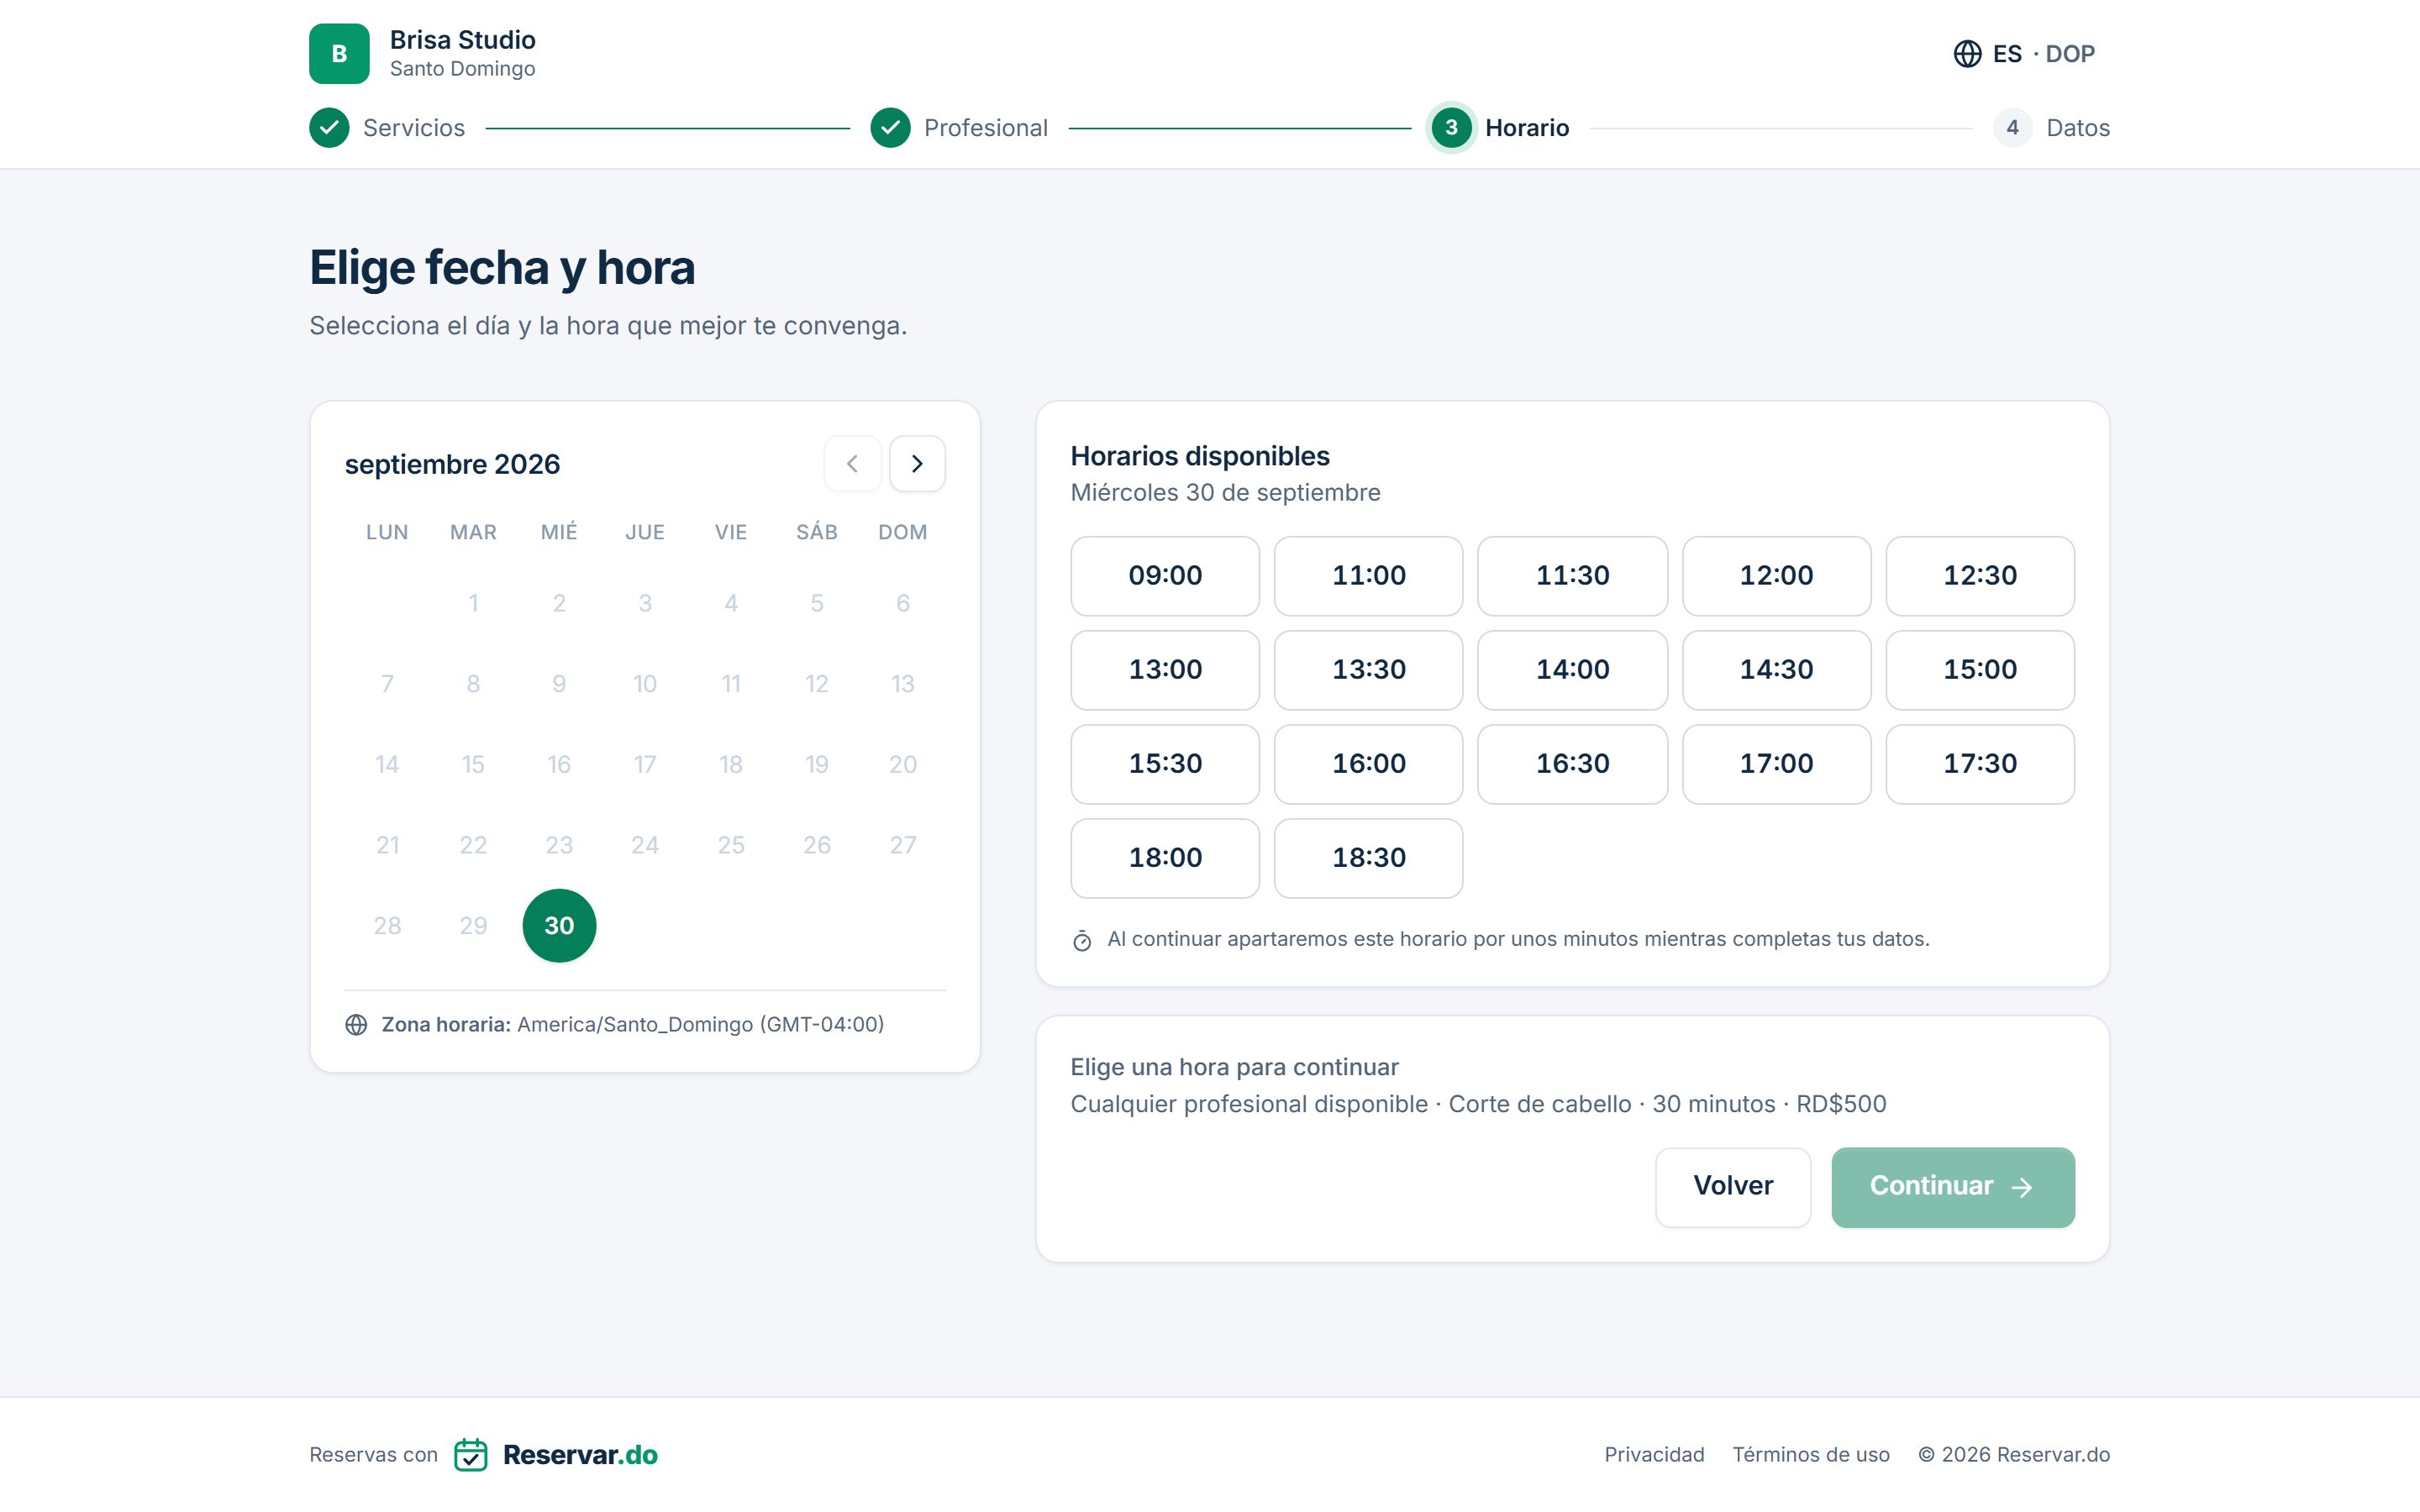Pick the 12:00 time slot
The height and width of the screenshot is (1512, 2420).
[x=1776, y=576]
